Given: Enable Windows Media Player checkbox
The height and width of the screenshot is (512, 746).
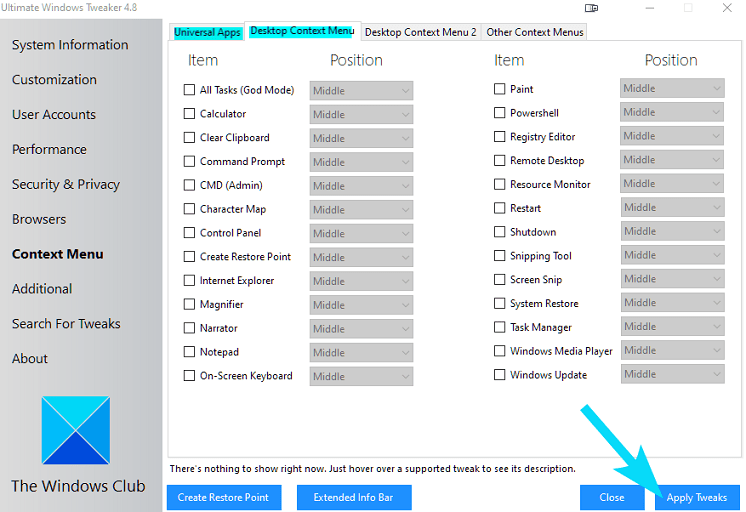Looking at the screenshot, I should (500, 351).
